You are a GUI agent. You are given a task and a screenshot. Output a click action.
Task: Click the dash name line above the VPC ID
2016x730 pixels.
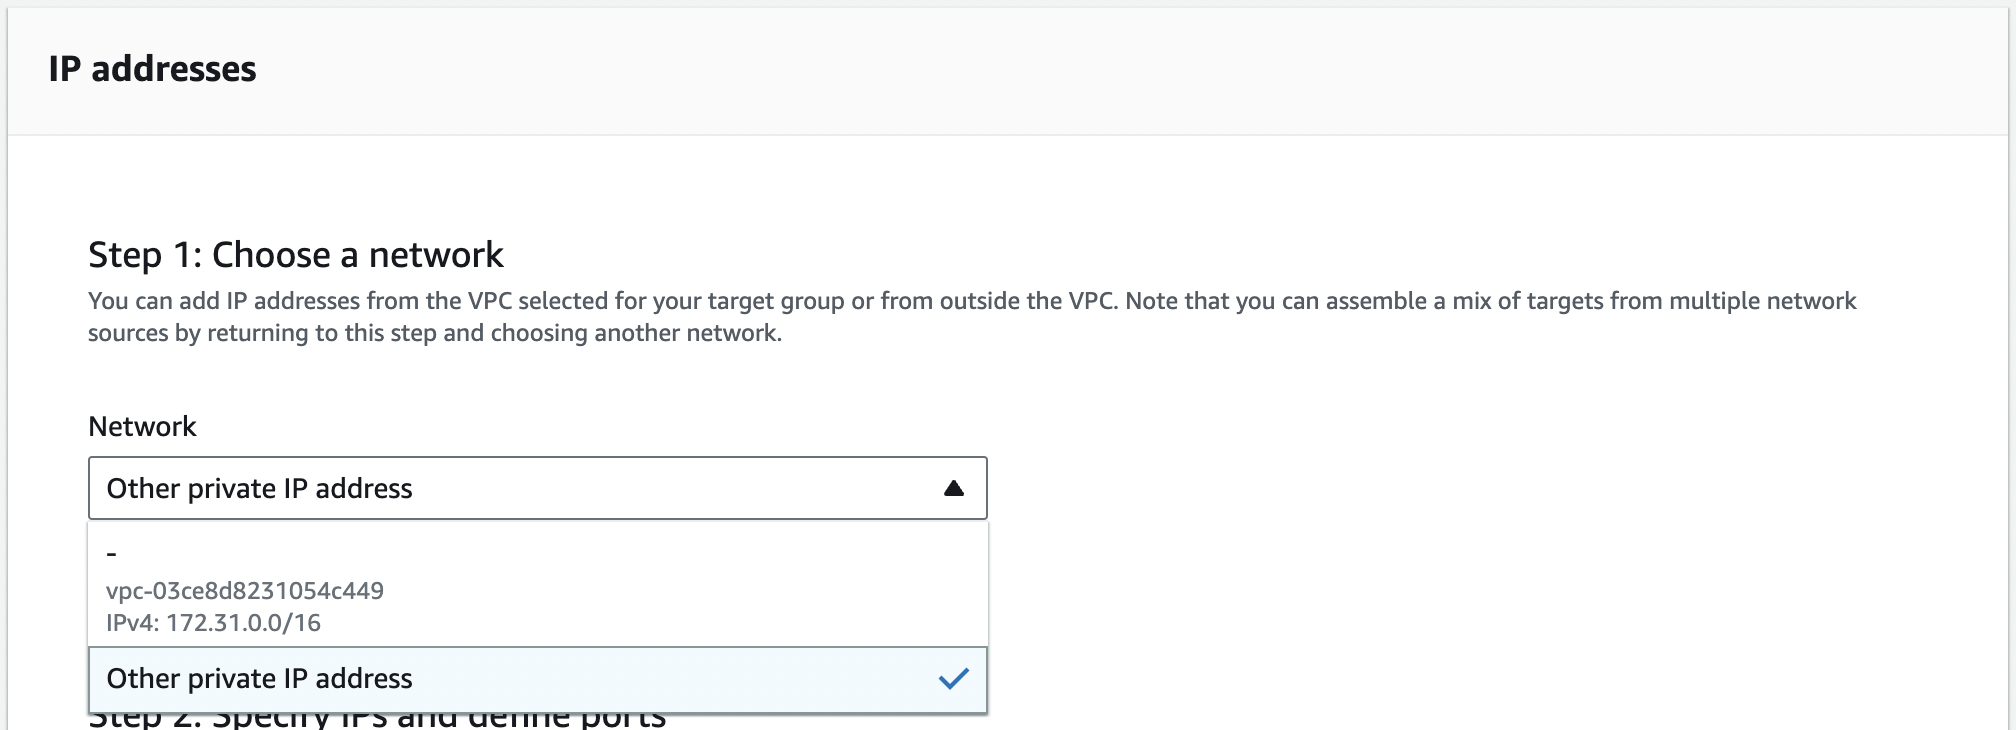112,553
